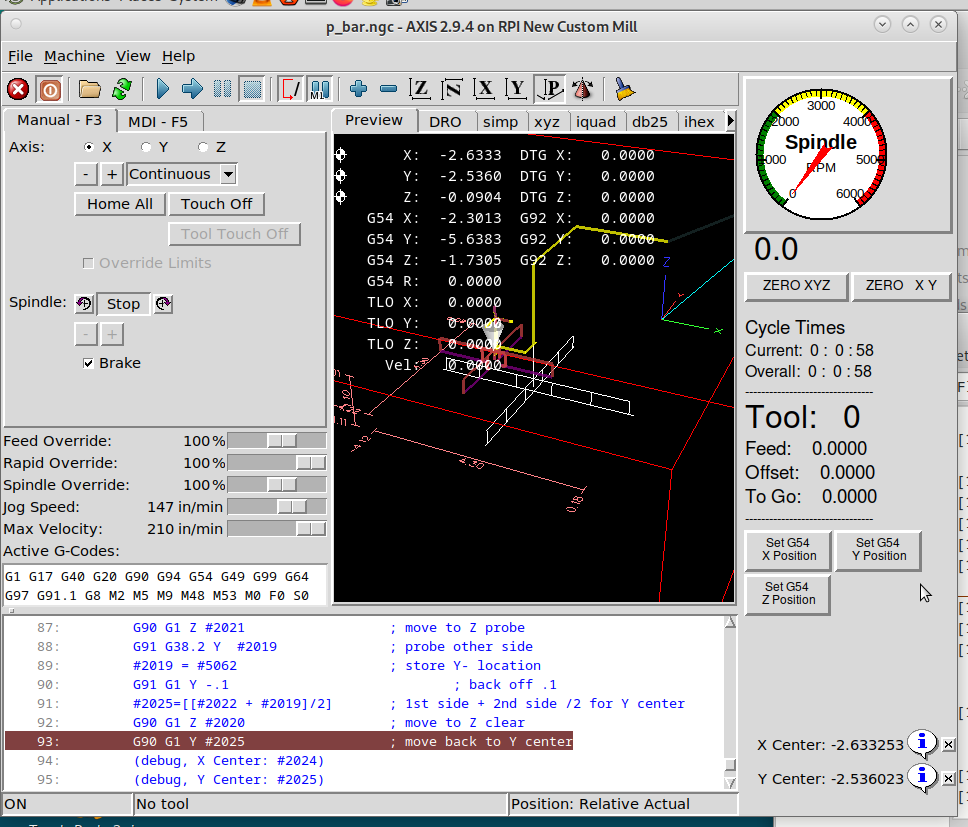
Task: Open the Machine menu
Action: click(74, 56)
